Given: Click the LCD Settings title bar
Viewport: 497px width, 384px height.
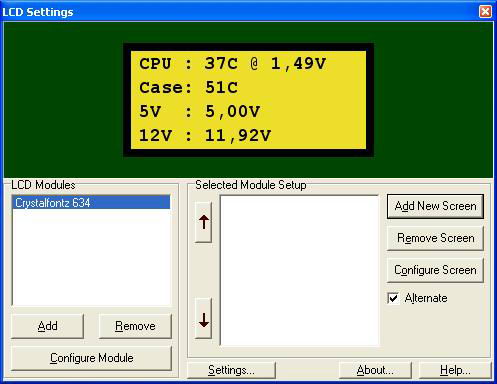Looking at the screenshot, I should tap(240, 11).
